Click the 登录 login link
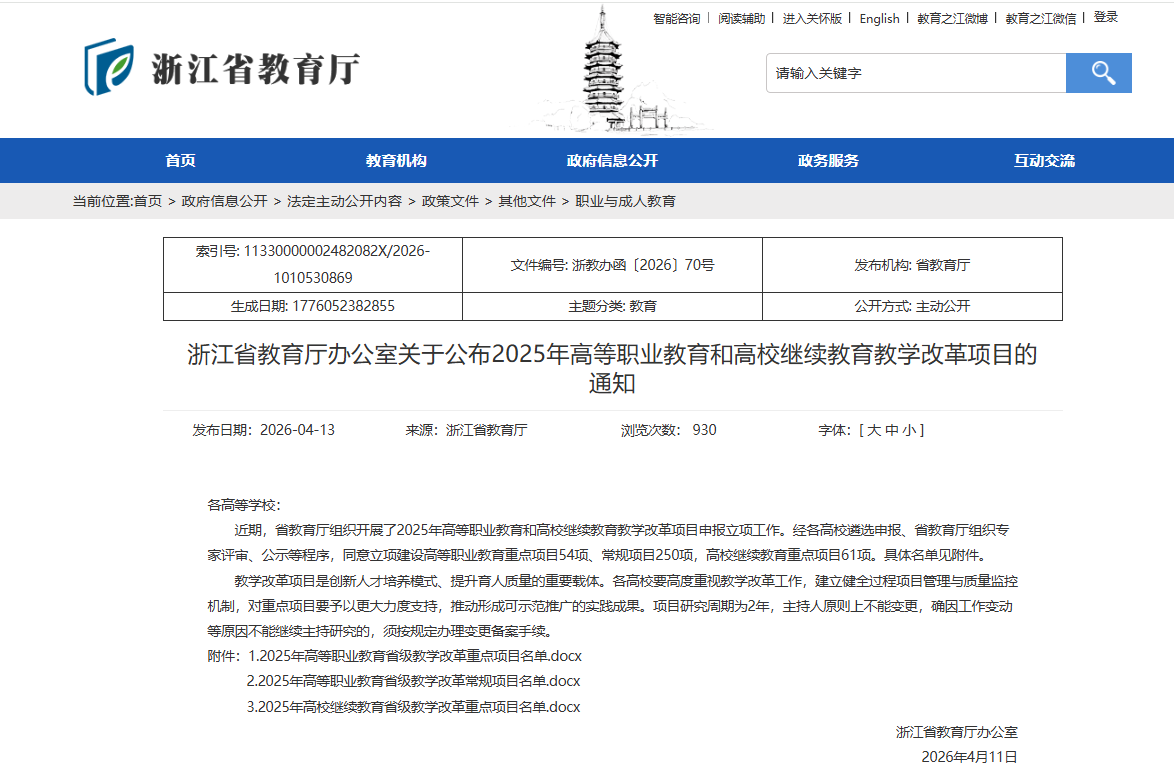The image size is (1174, 777). (1105, 17)
